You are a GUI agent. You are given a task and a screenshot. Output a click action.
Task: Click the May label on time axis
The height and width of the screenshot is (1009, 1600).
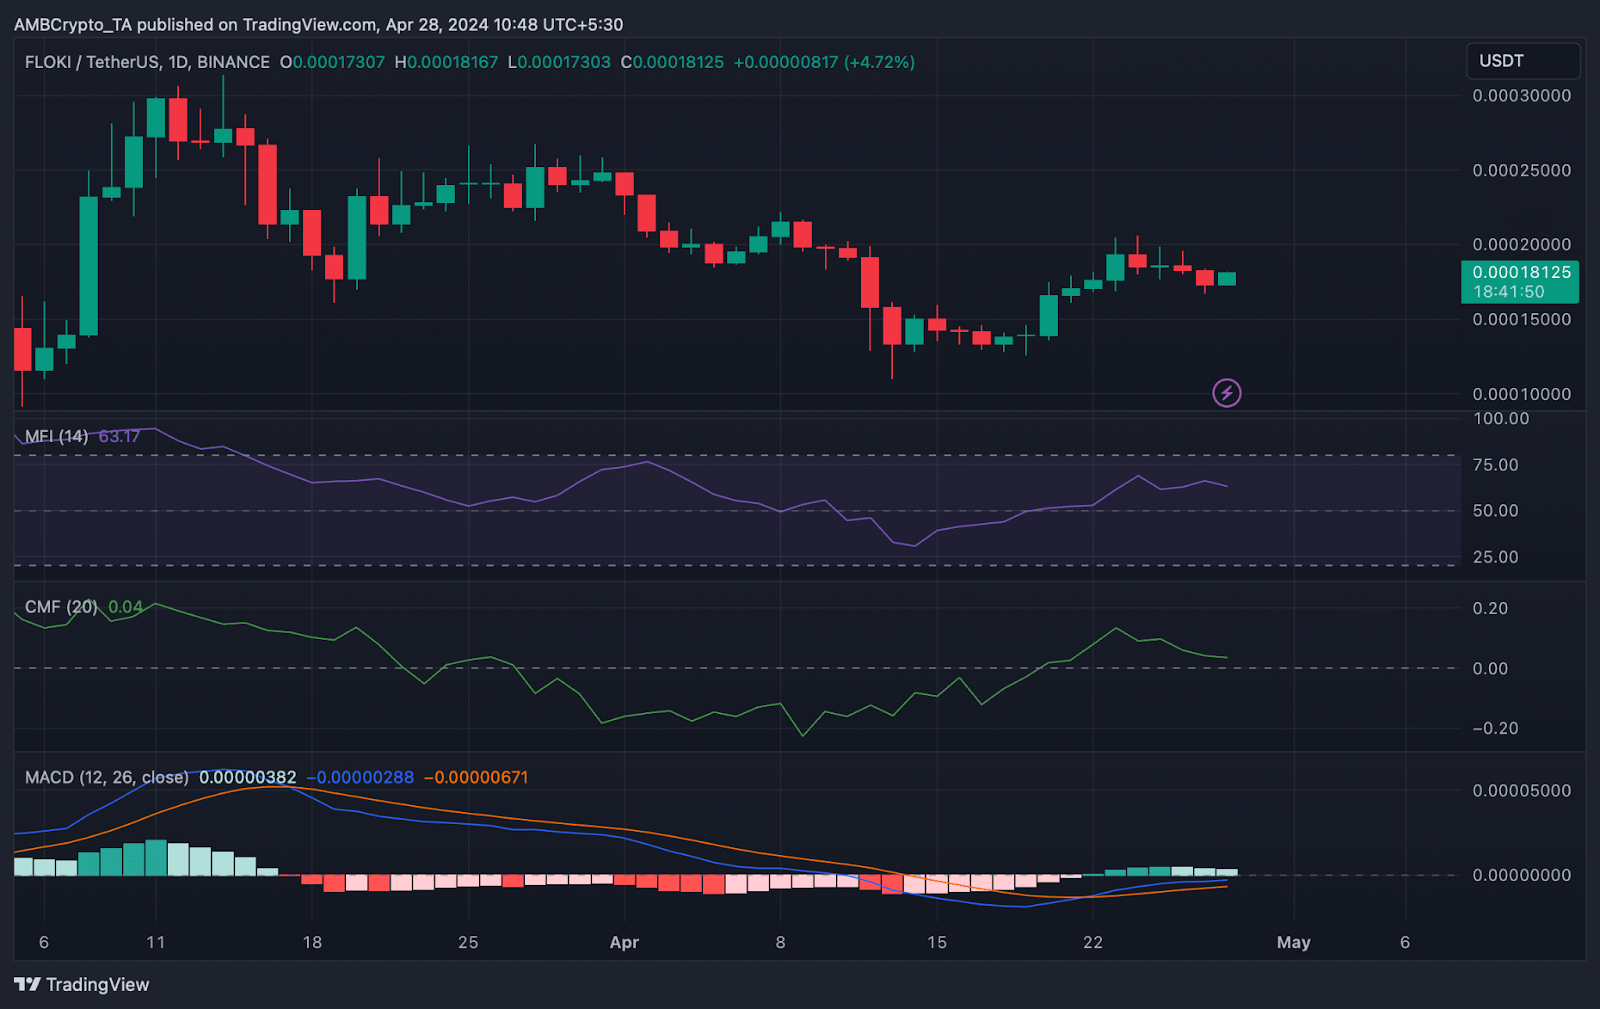pos(1293,942)
